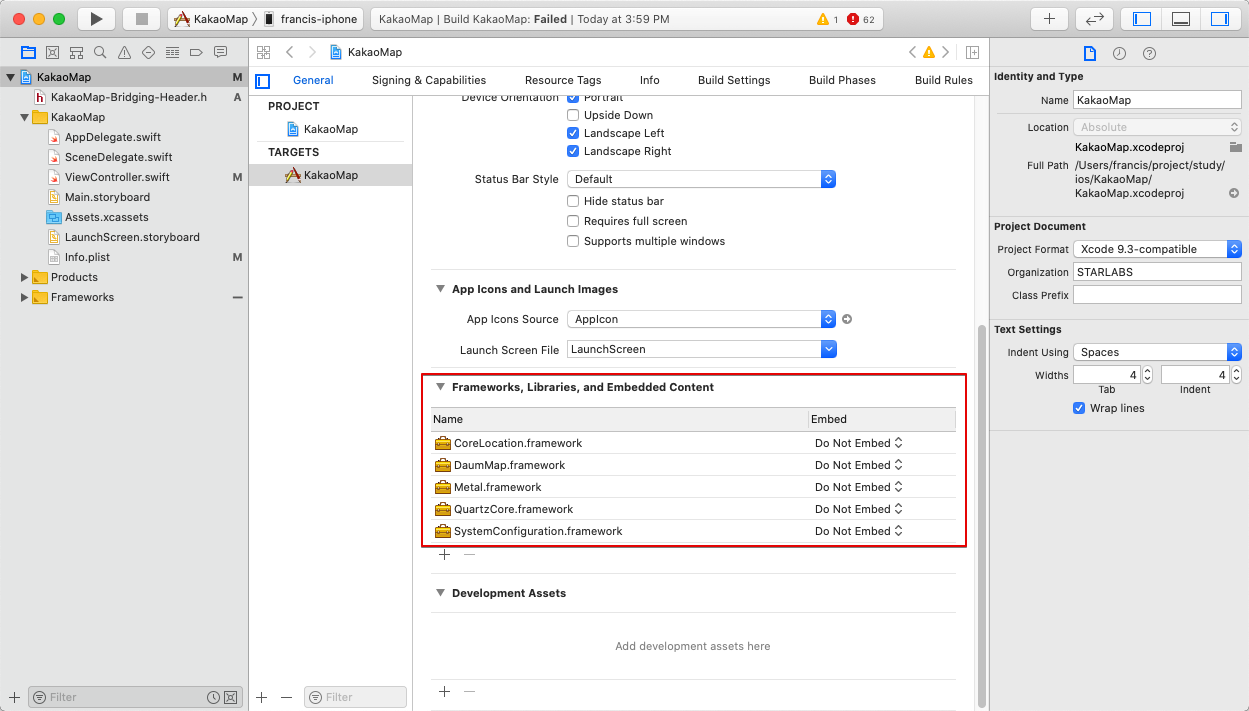Show the Debug area

(1180, 19)
